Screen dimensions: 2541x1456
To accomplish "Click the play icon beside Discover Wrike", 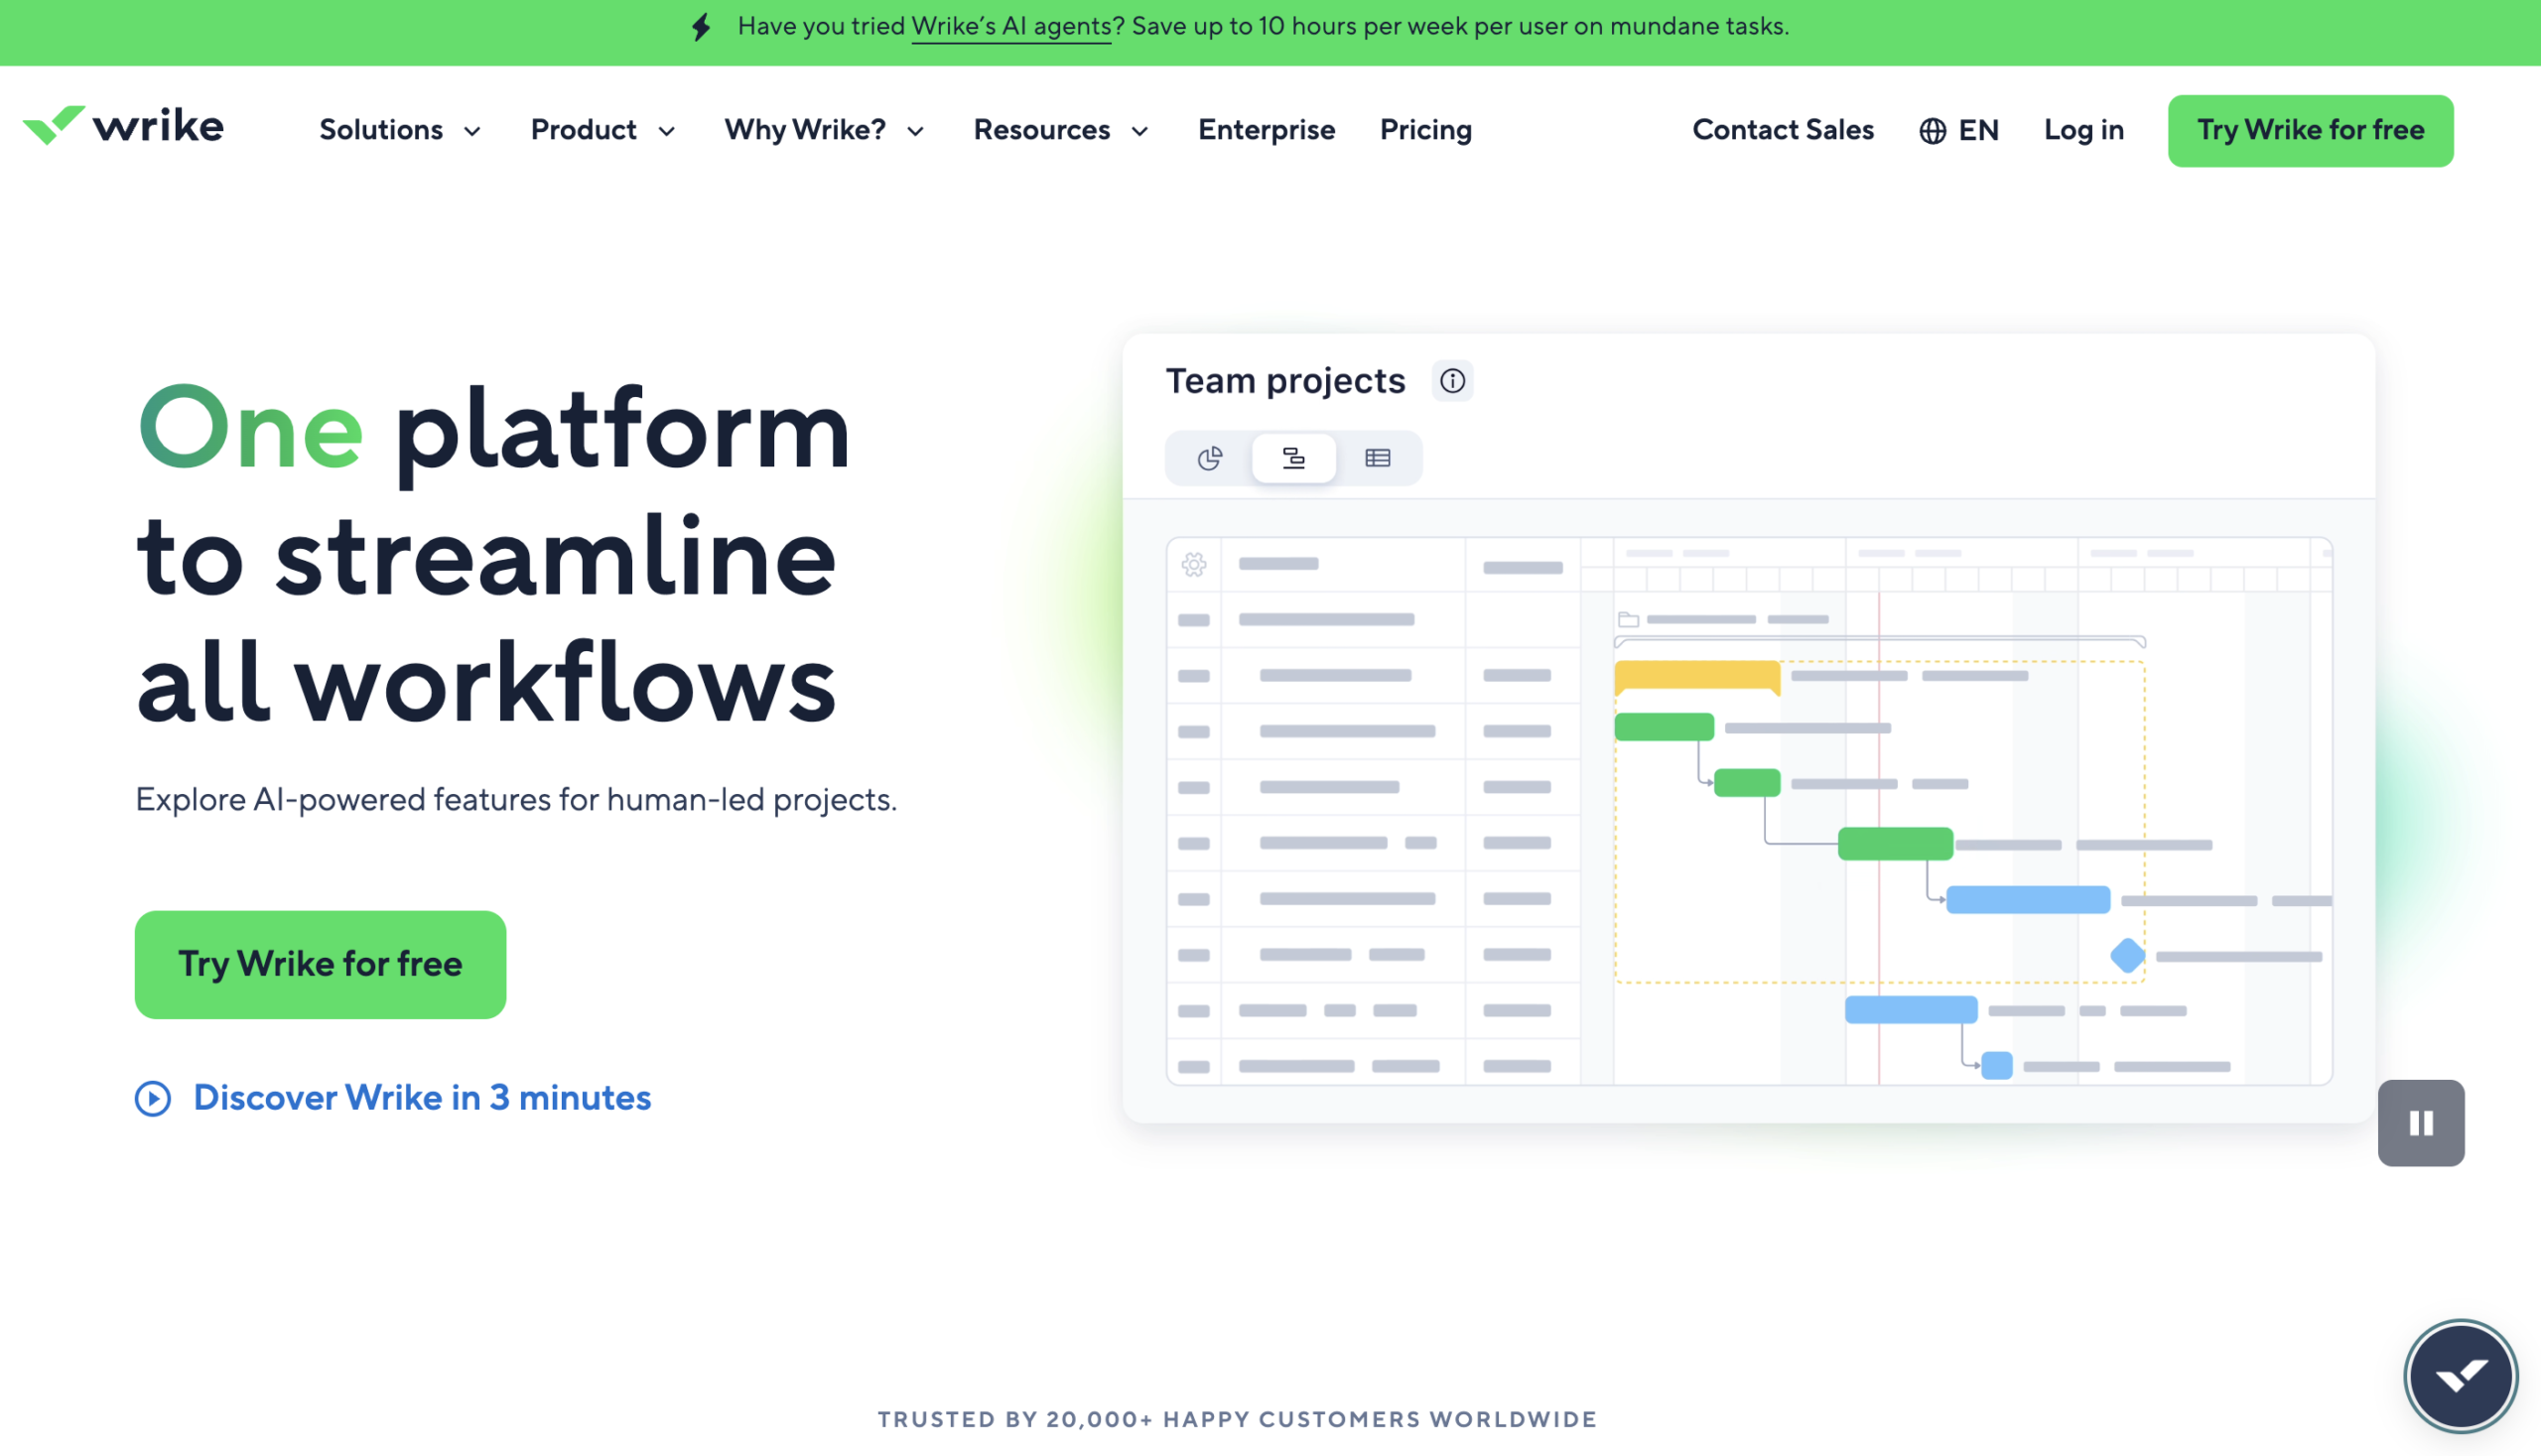I will pos(153,1098).
